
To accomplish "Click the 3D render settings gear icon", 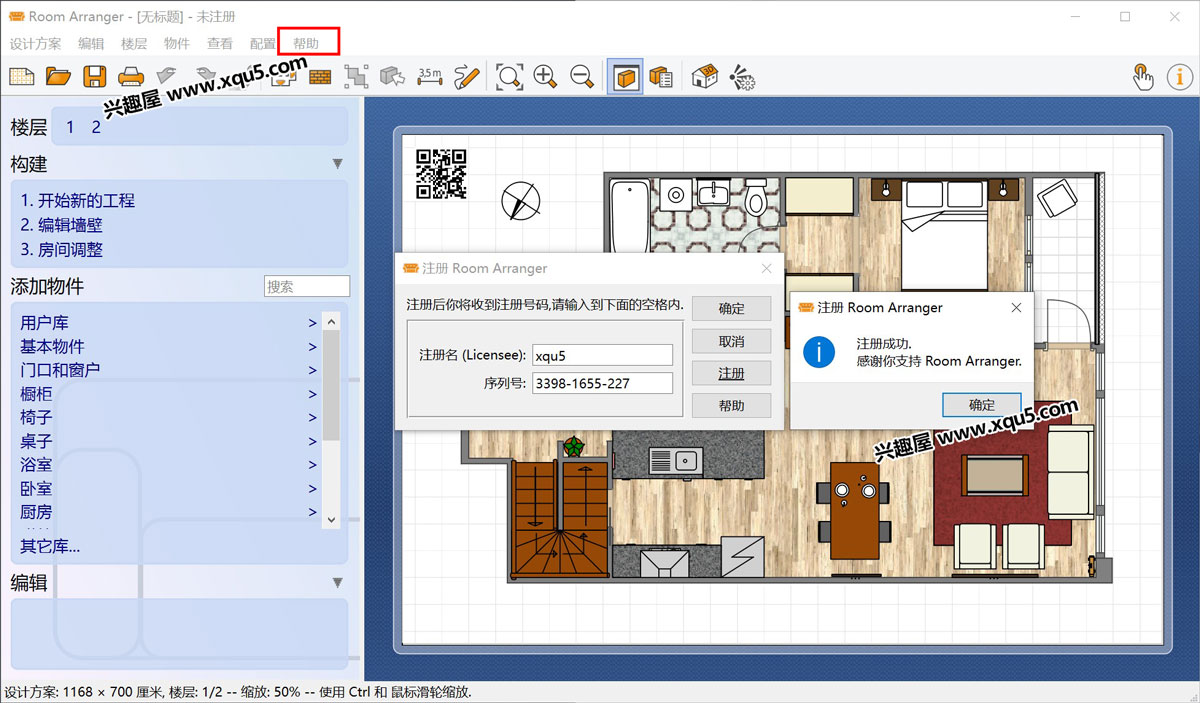I will click(742, 76).
